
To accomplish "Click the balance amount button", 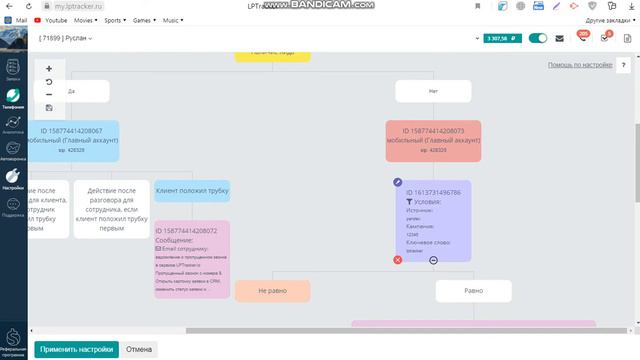I will click(x=502, y=38).
